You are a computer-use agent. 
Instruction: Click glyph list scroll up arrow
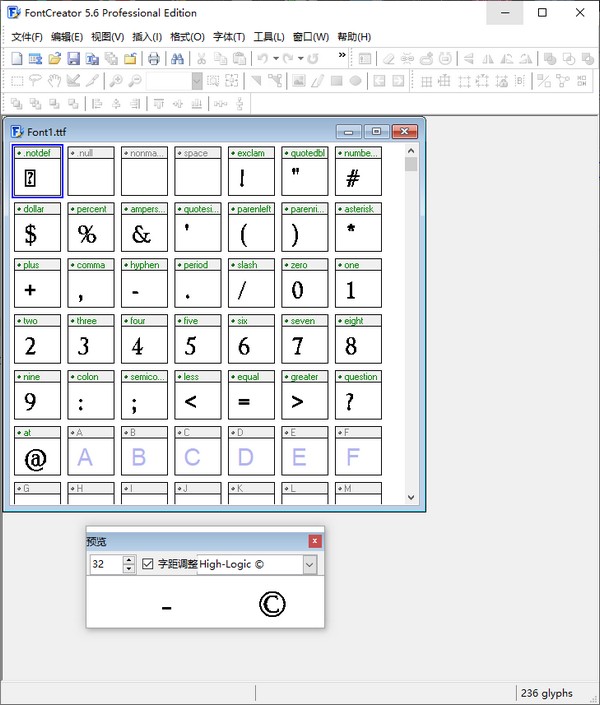[411, 151]
